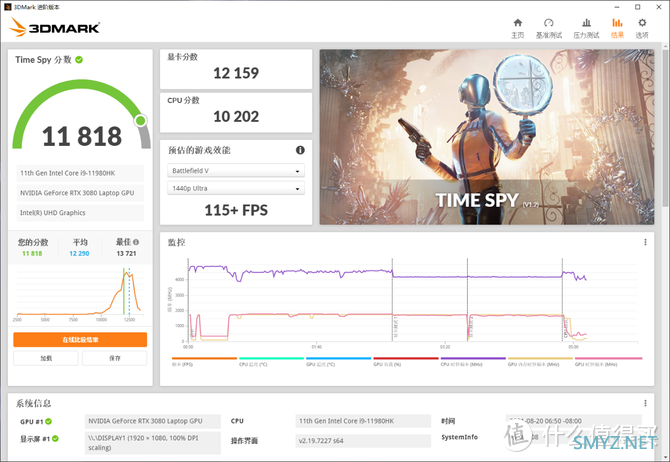Toggle the blue GPU temperature legend series
The width and height of the screenshot is (670, 462).
pyautogui.click(x=338, y=362)
